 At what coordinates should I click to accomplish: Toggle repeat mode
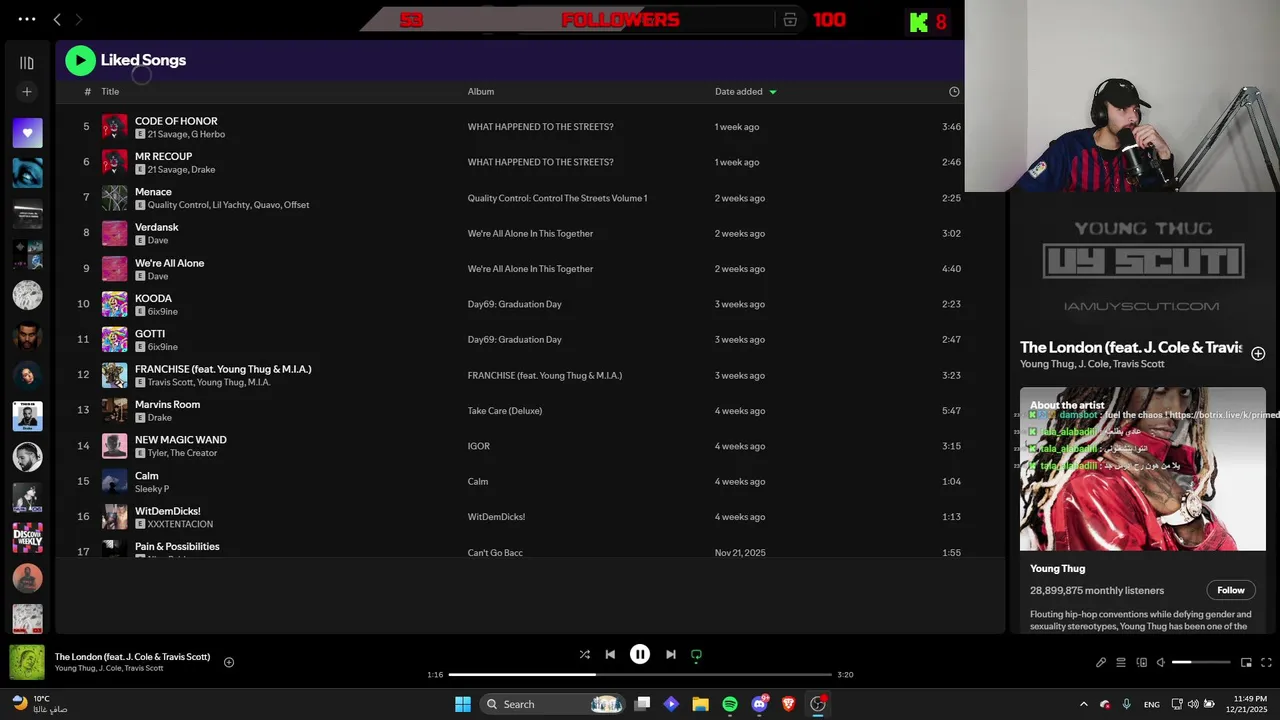696,655
